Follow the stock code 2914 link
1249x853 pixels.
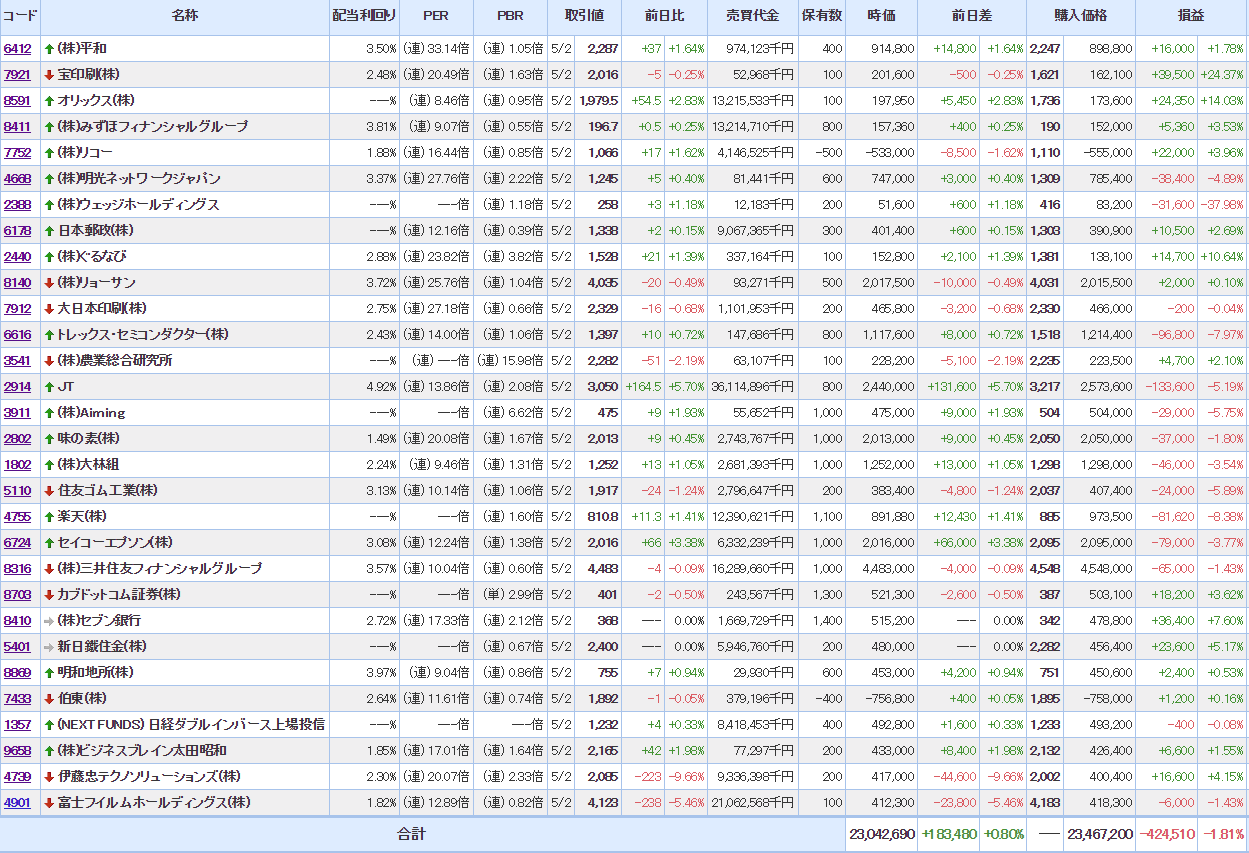pyautogui.click(x=17, y=387)
